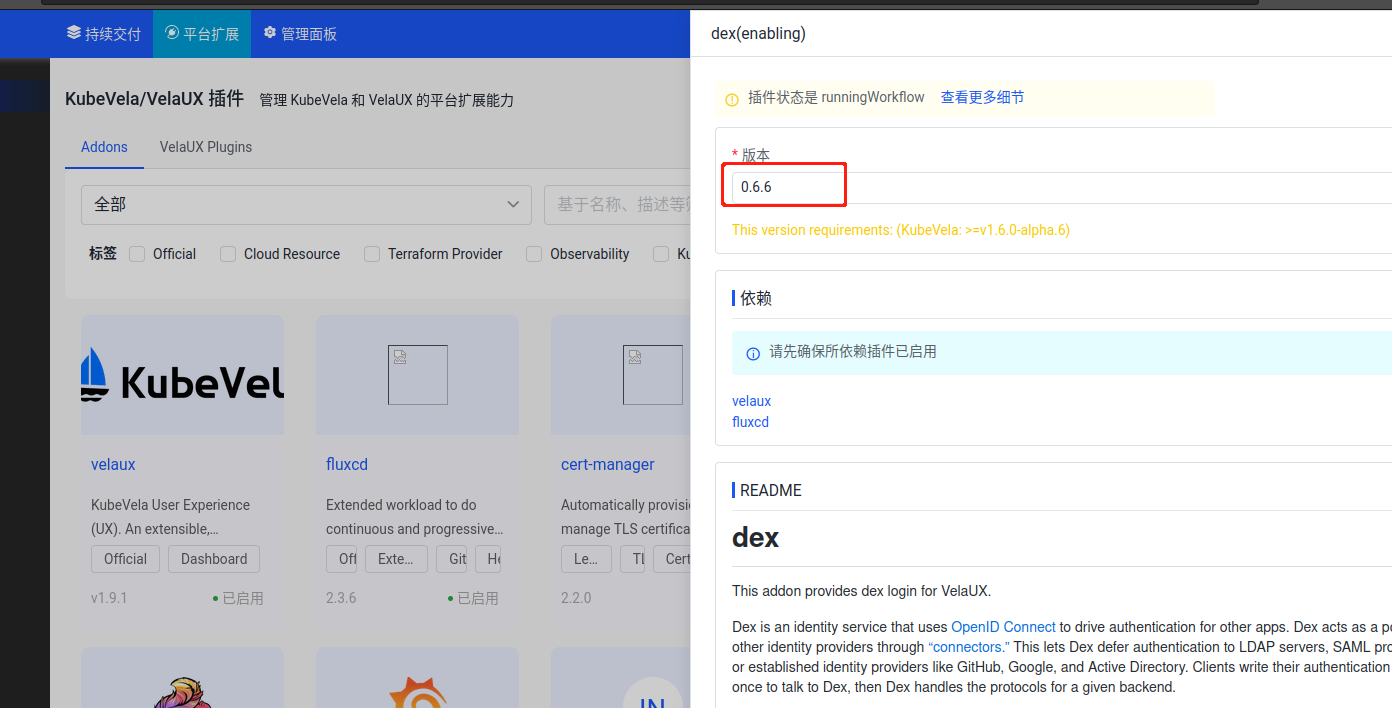Open 管理面板 via its gear icon
The height and width of the screenshot is (708, 1392).
coord(268,33)
